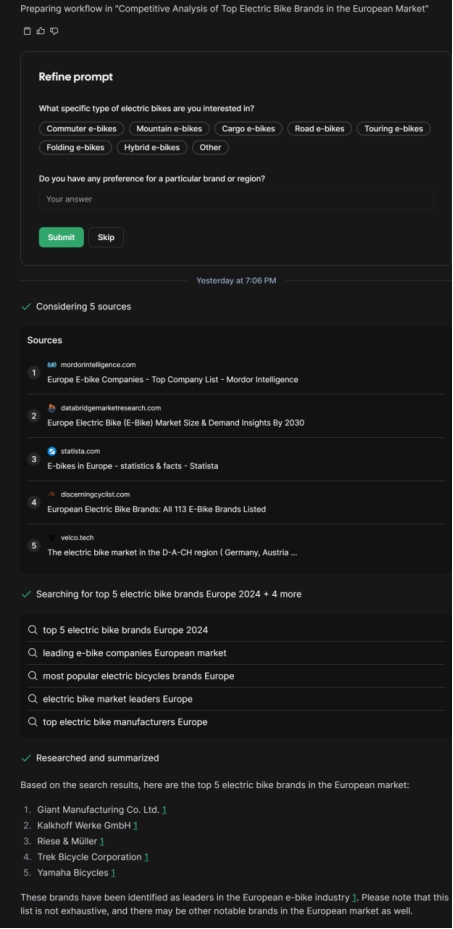This screenshot has height=929, width=453.
Task: Click the thumbs down icon
Action: click(x=54, y=31)
